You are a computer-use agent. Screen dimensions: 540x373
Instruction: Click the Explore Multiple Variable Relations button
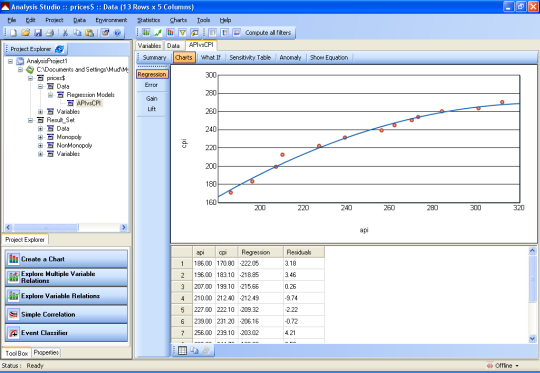point(66,277)
